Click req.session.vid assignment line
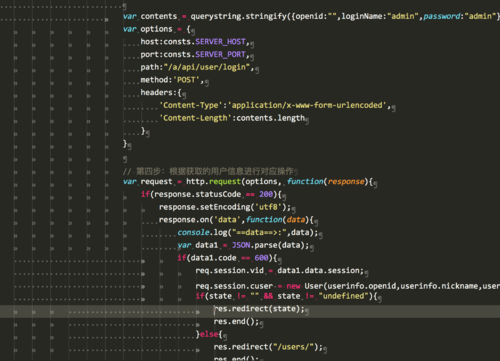The height and width of the screenshot is (361, 500). pos(279,271)
